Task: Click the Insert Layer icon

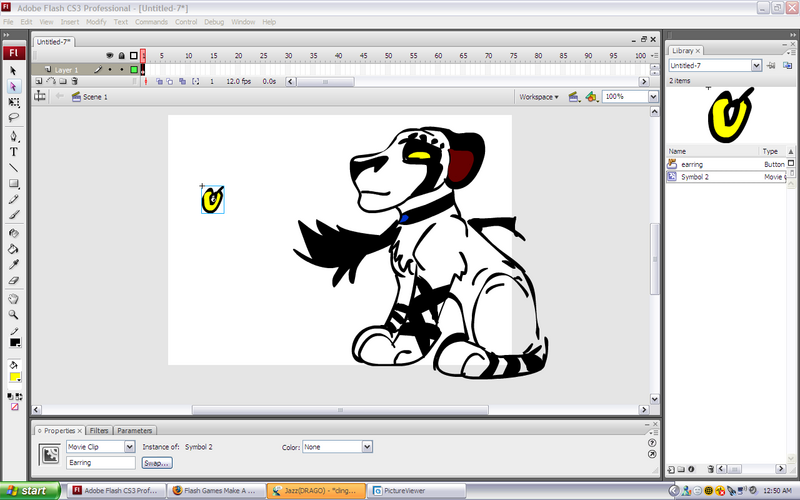Action: click(x=39, y=81)
